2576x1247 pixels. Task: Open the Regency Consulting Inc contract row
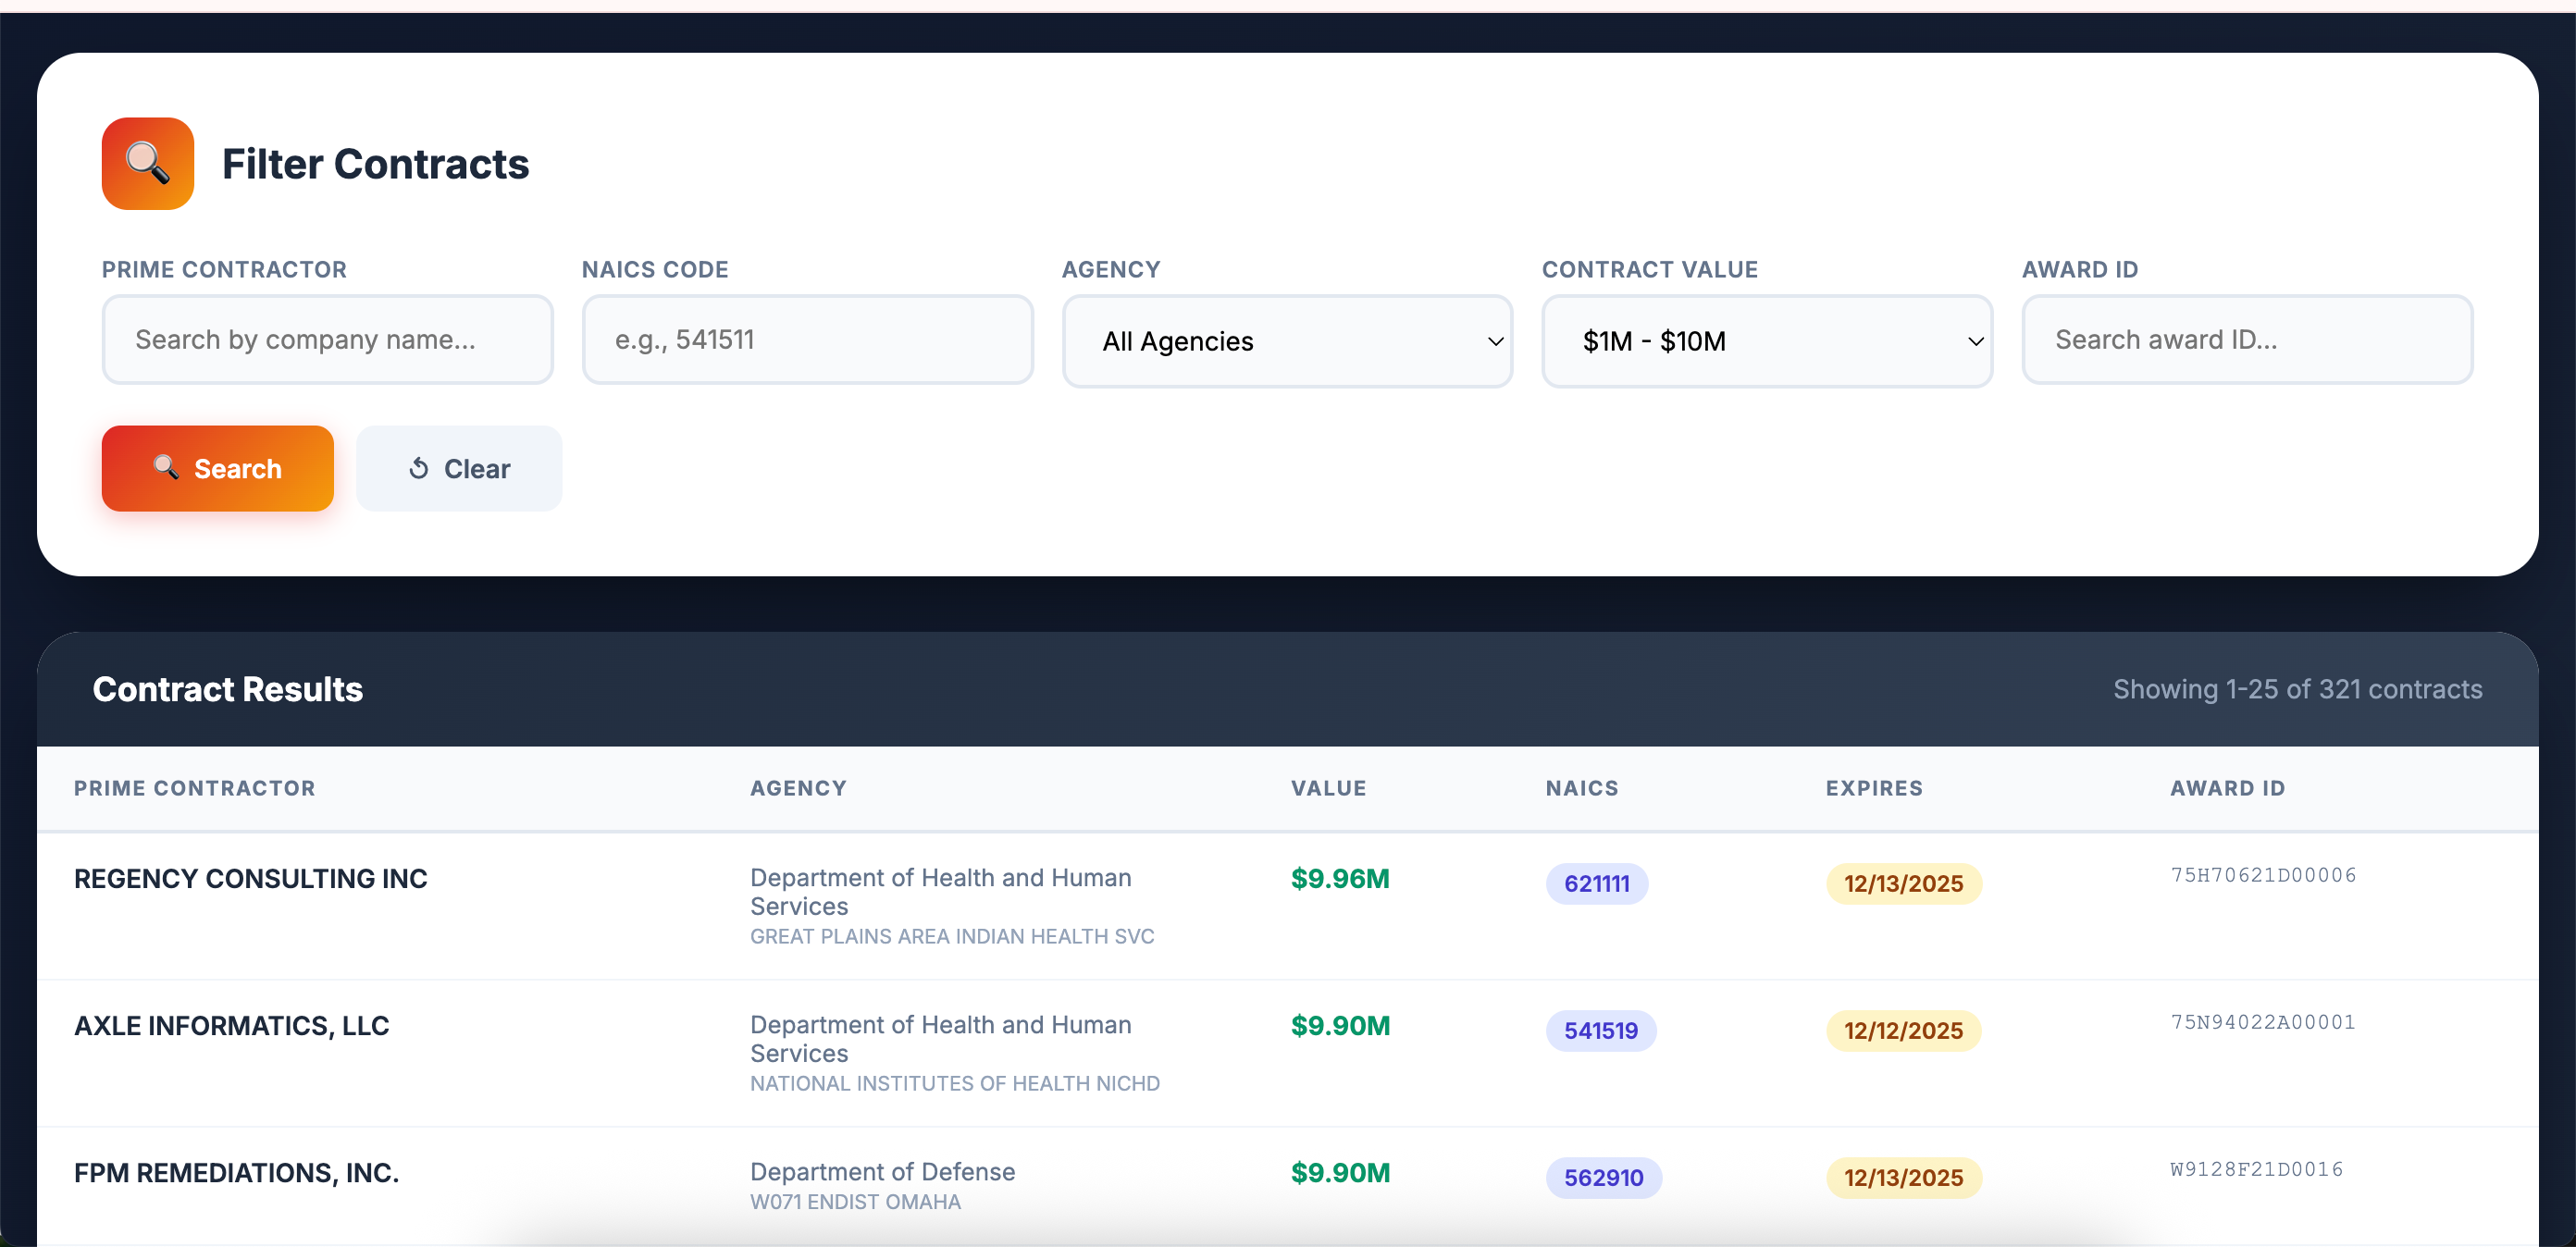250,879
